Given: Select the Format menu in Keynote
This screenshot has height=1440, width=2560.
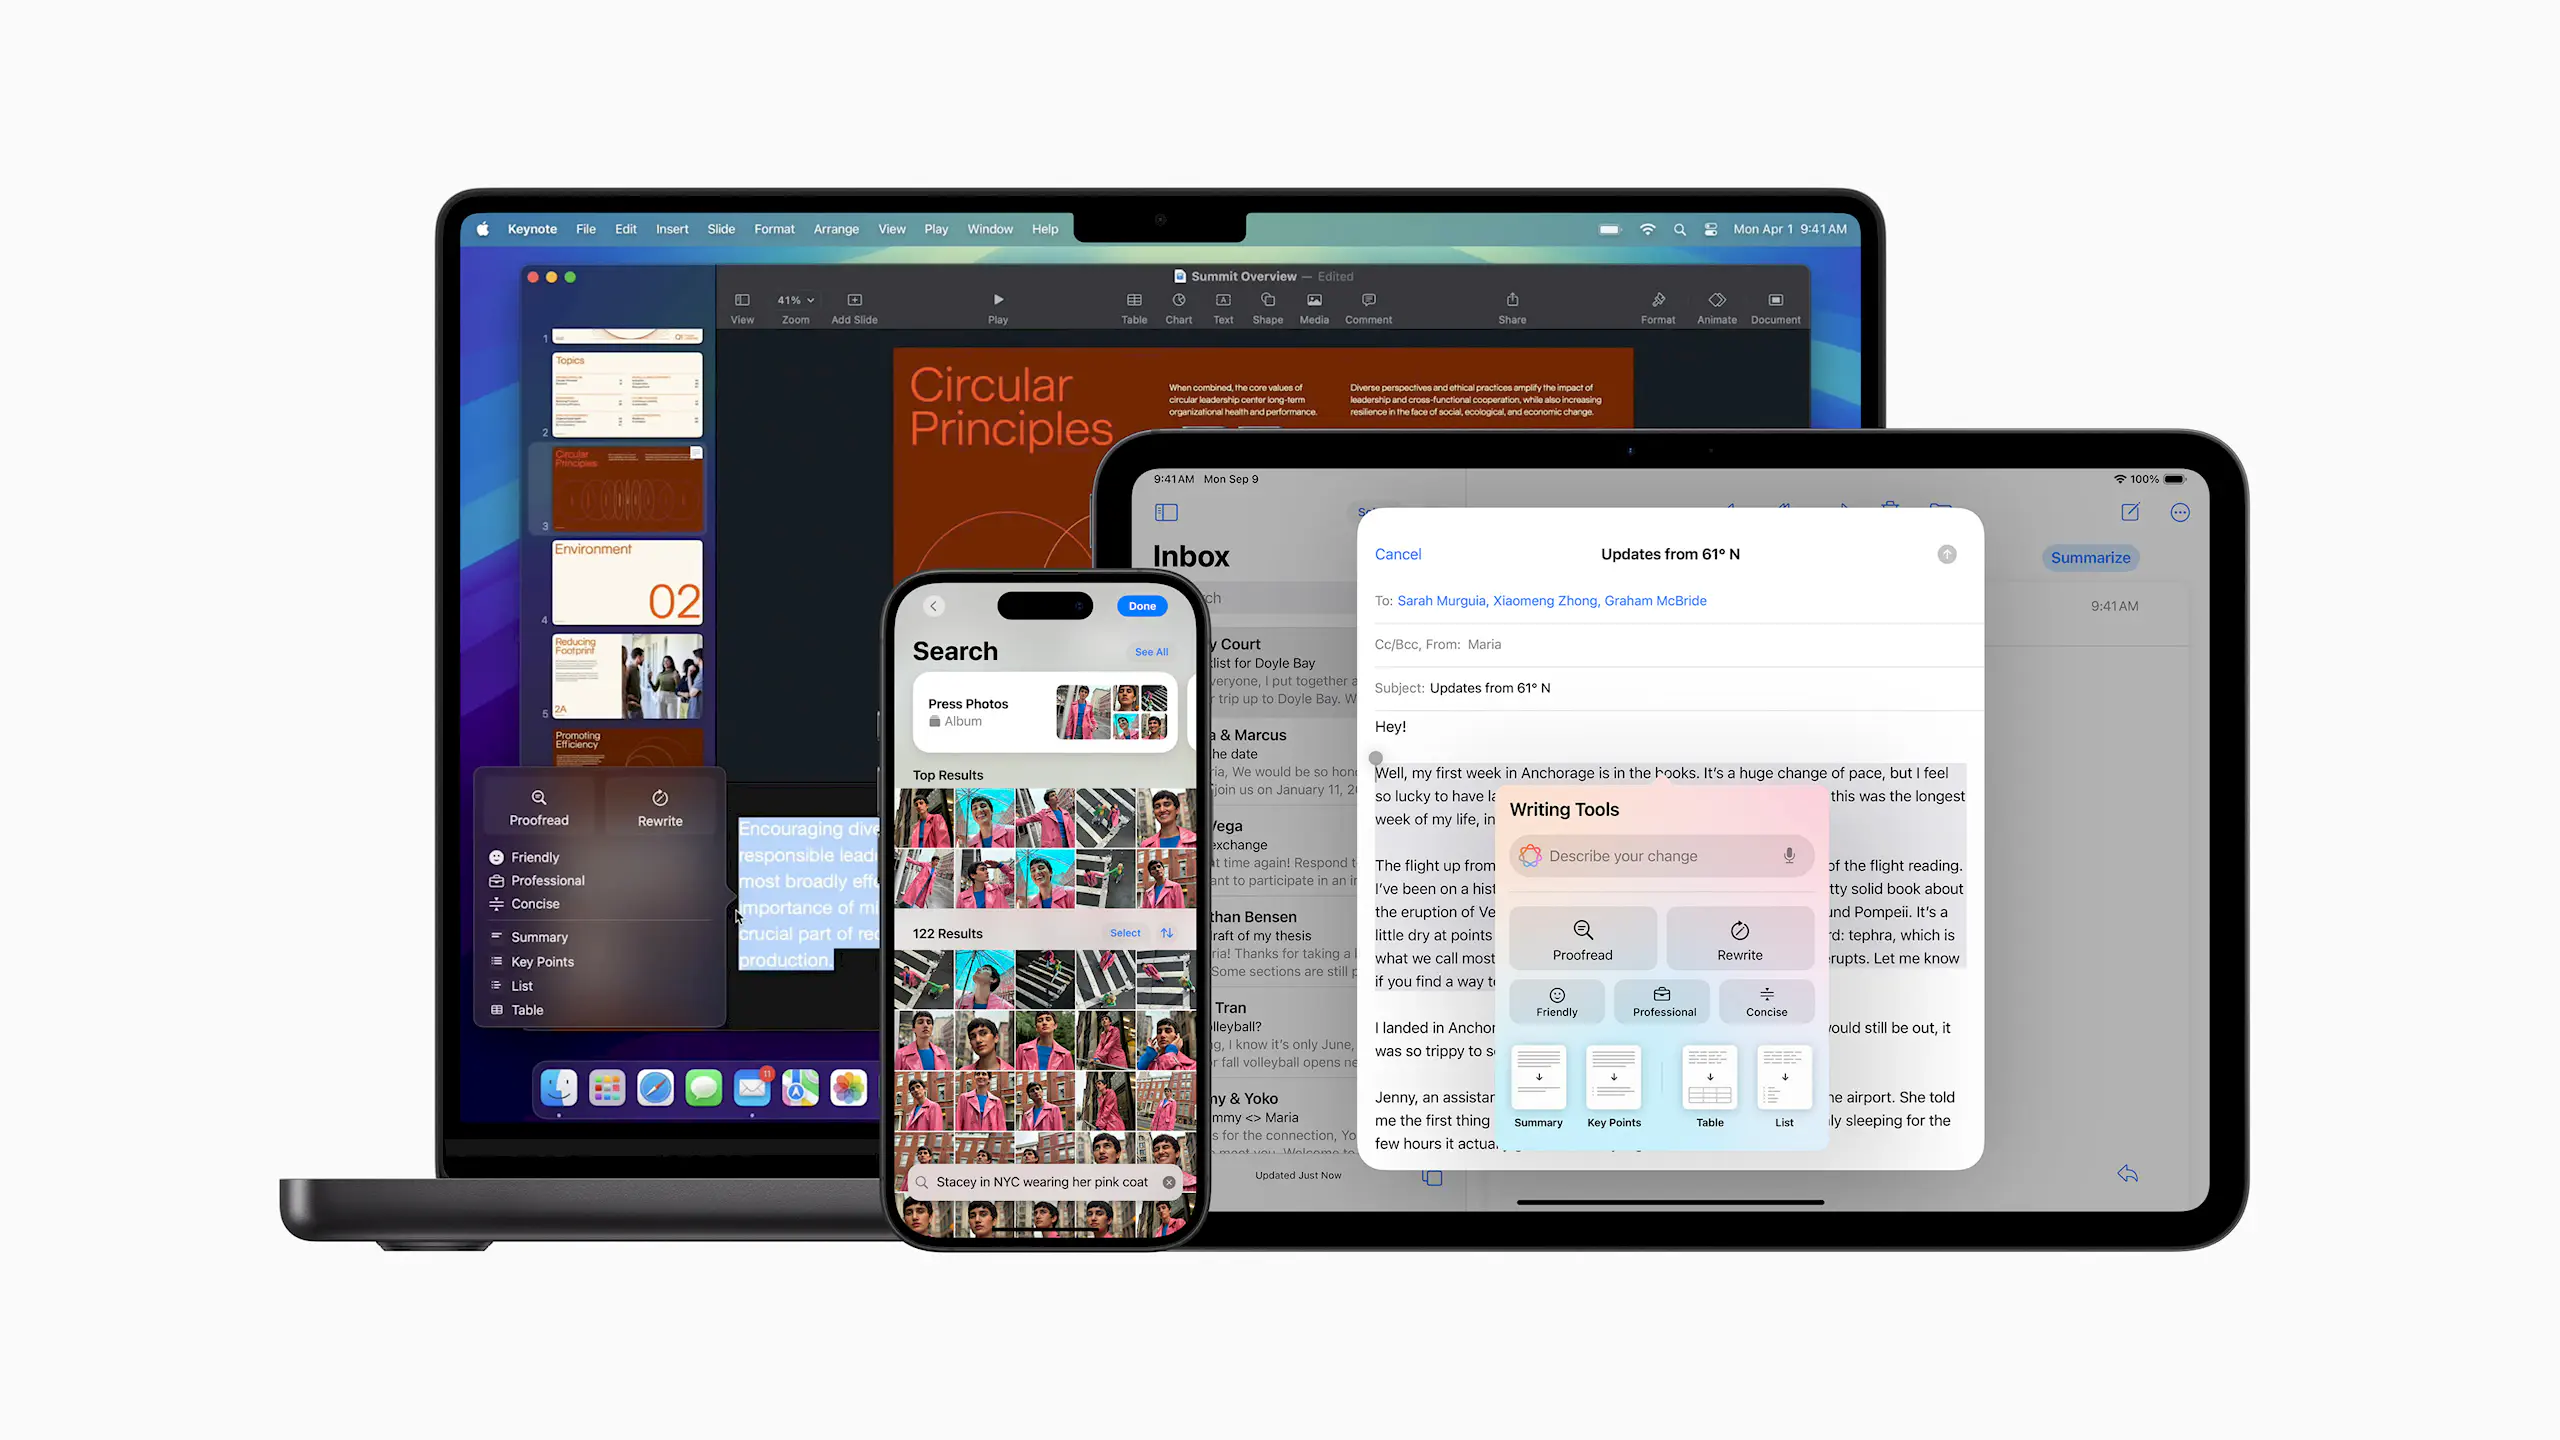Looking at the screenshot, I should pos(774,229).
